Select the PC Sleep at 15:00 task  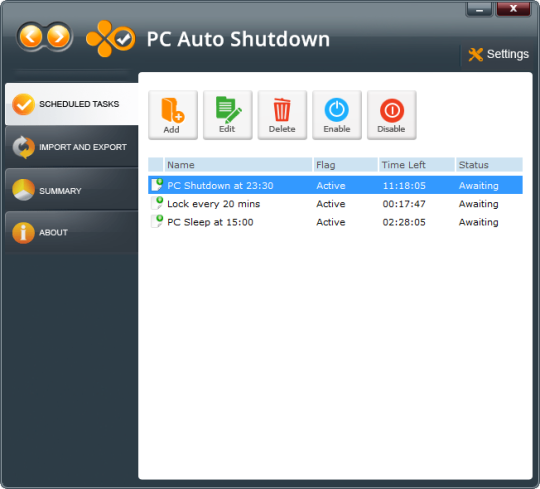click(x=335, y=222)
